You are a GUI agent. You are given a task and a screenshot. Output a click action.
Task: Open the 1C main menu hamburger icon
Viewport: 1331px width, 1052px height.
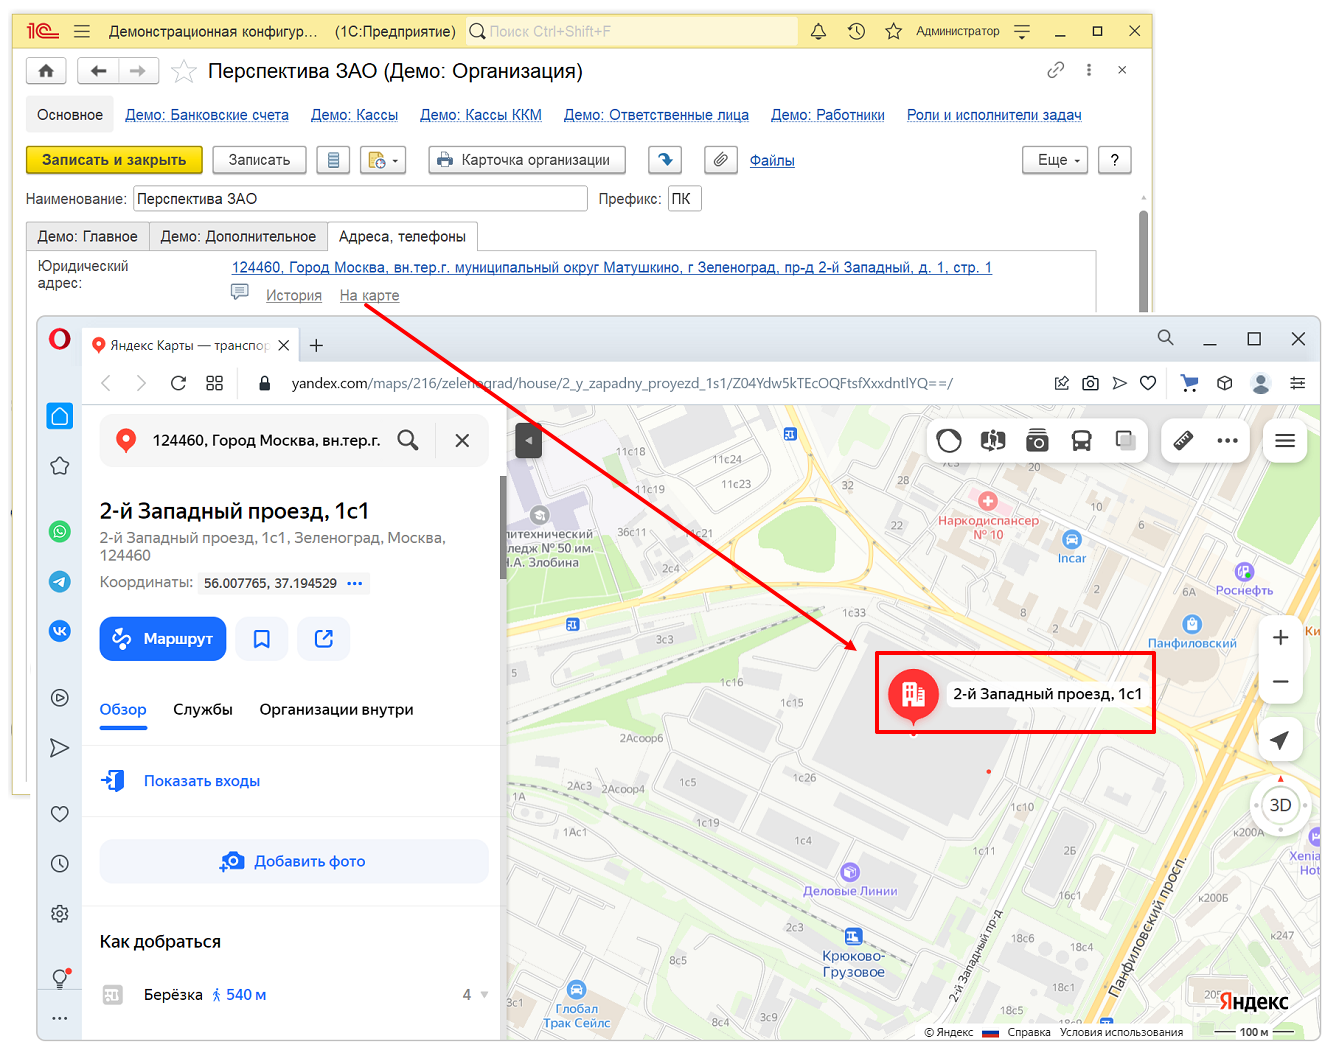(82, 31)
